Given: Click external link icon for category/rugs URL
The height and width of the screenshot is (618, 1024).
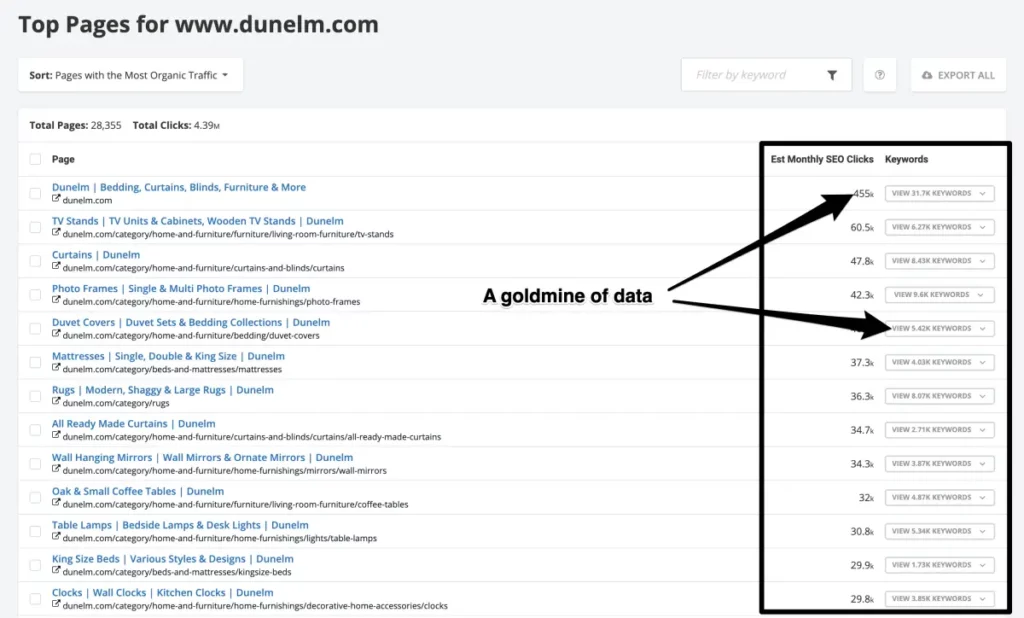Looking at the screenshot, I should pyautogui.click(x=56, y=402).
